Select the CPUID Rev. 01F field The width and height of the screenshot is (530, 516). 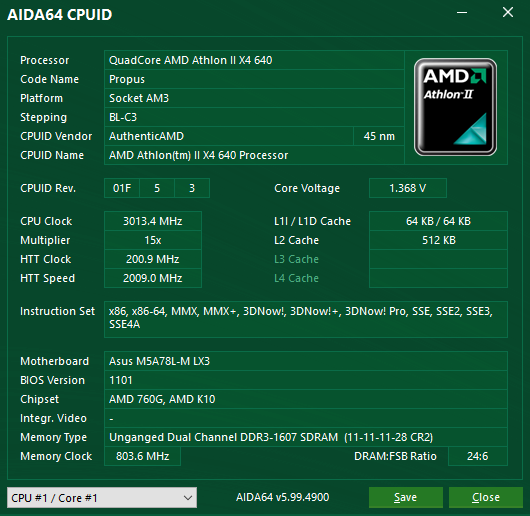click(122, 188)
